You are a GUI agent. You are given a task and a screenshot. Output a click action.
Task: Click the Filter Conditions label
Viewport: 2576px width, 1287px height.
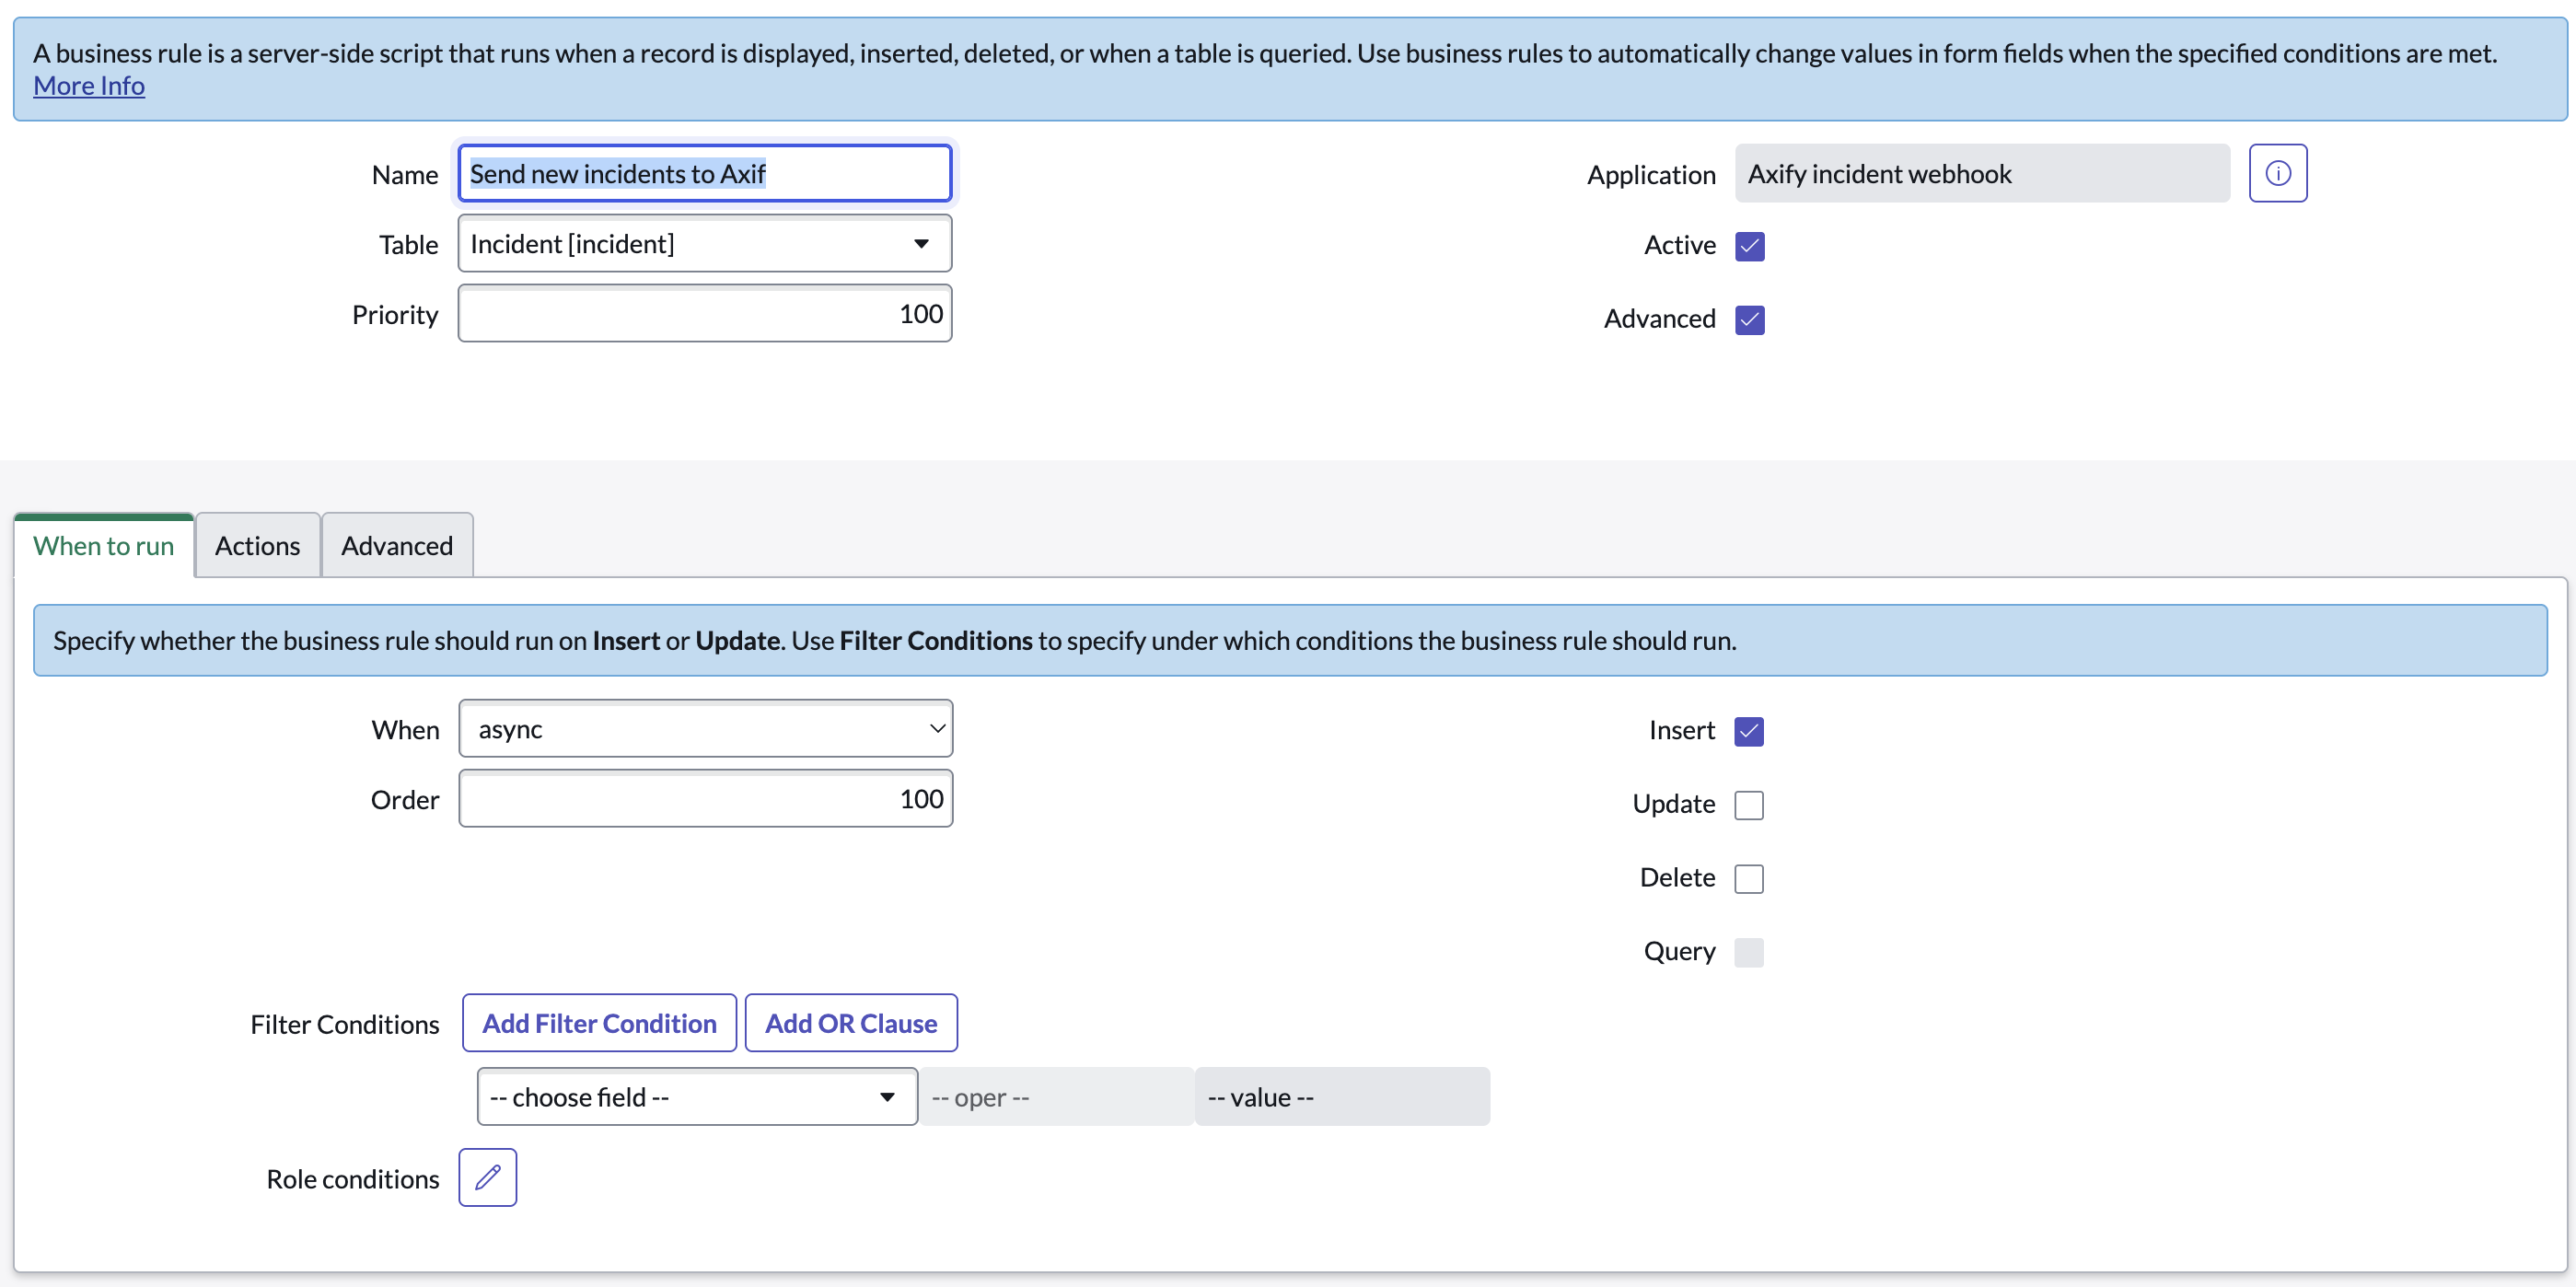[x=345, y=1024]
